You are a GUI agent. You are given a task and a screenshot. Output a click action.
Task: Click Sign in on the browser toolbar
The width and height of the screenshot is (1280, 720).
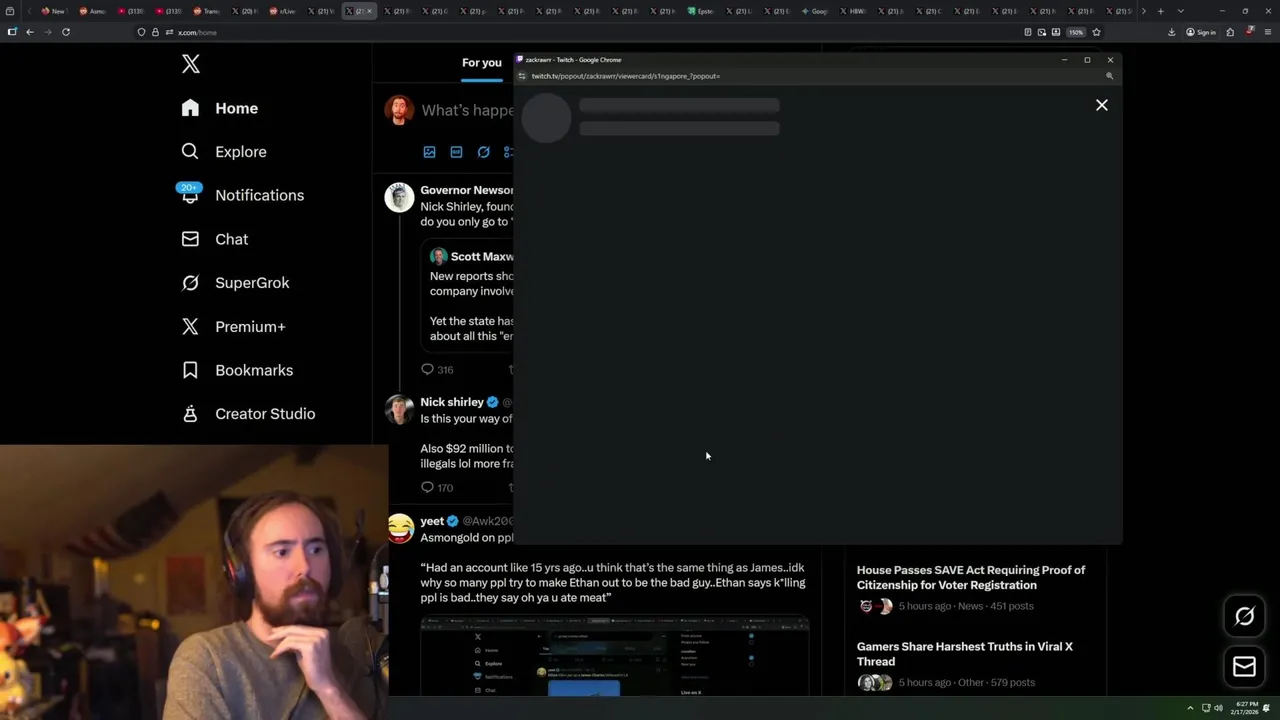[x=1201, y=32]
